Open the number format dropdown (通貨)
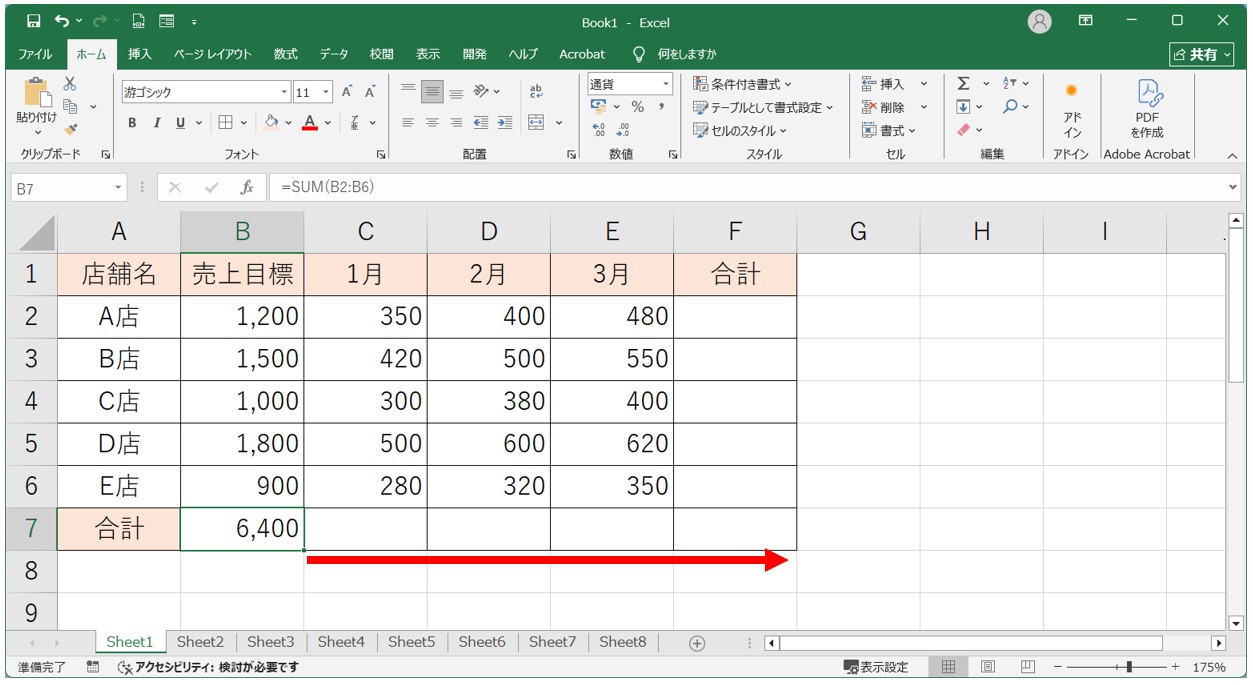Viewport: 1253px width, 685px height. tap(664, 84)
